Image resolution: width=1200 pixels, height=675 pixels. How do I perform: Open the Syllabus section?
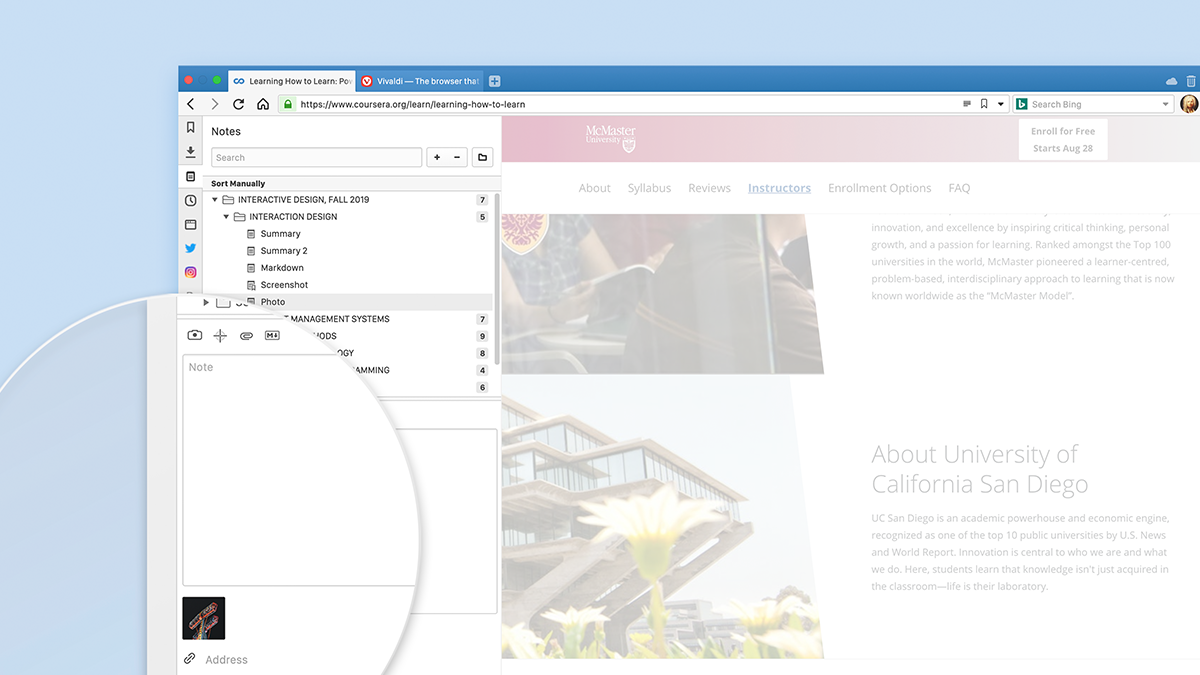pyautogui.click(x=649, y=188)
